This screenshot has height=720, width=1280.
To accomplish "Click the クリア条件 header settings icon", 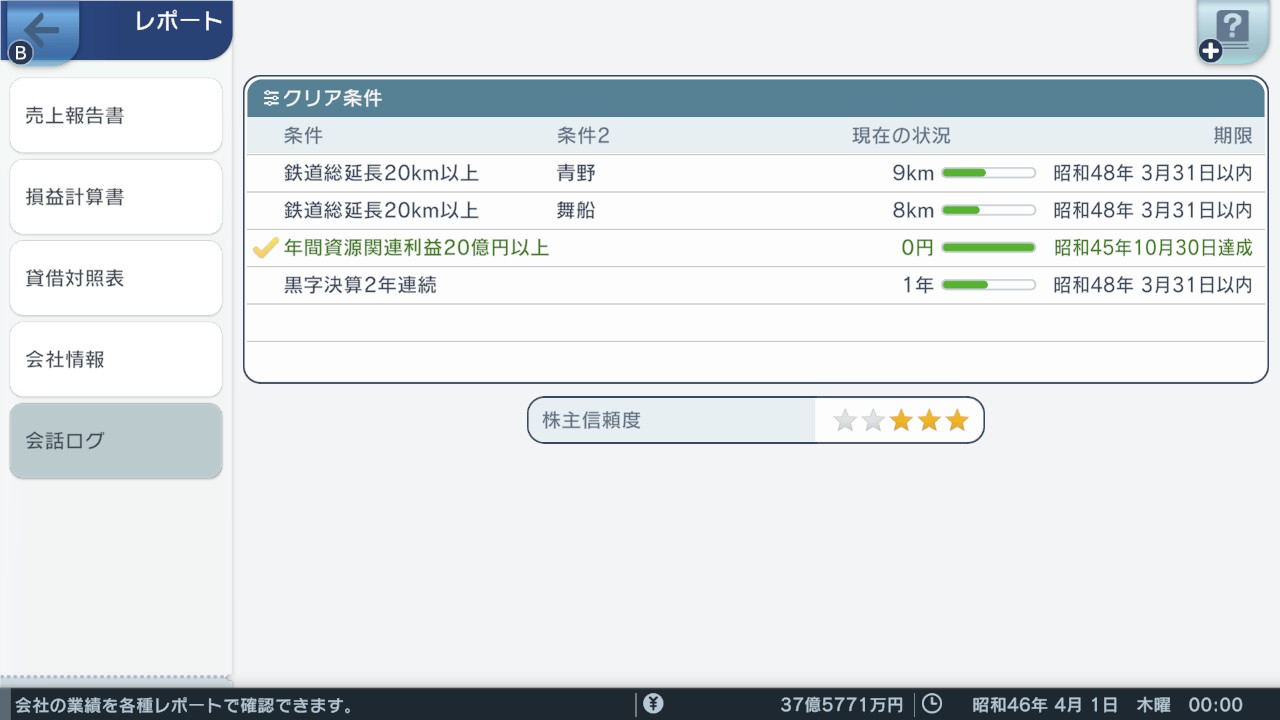I will click(272, 98).
